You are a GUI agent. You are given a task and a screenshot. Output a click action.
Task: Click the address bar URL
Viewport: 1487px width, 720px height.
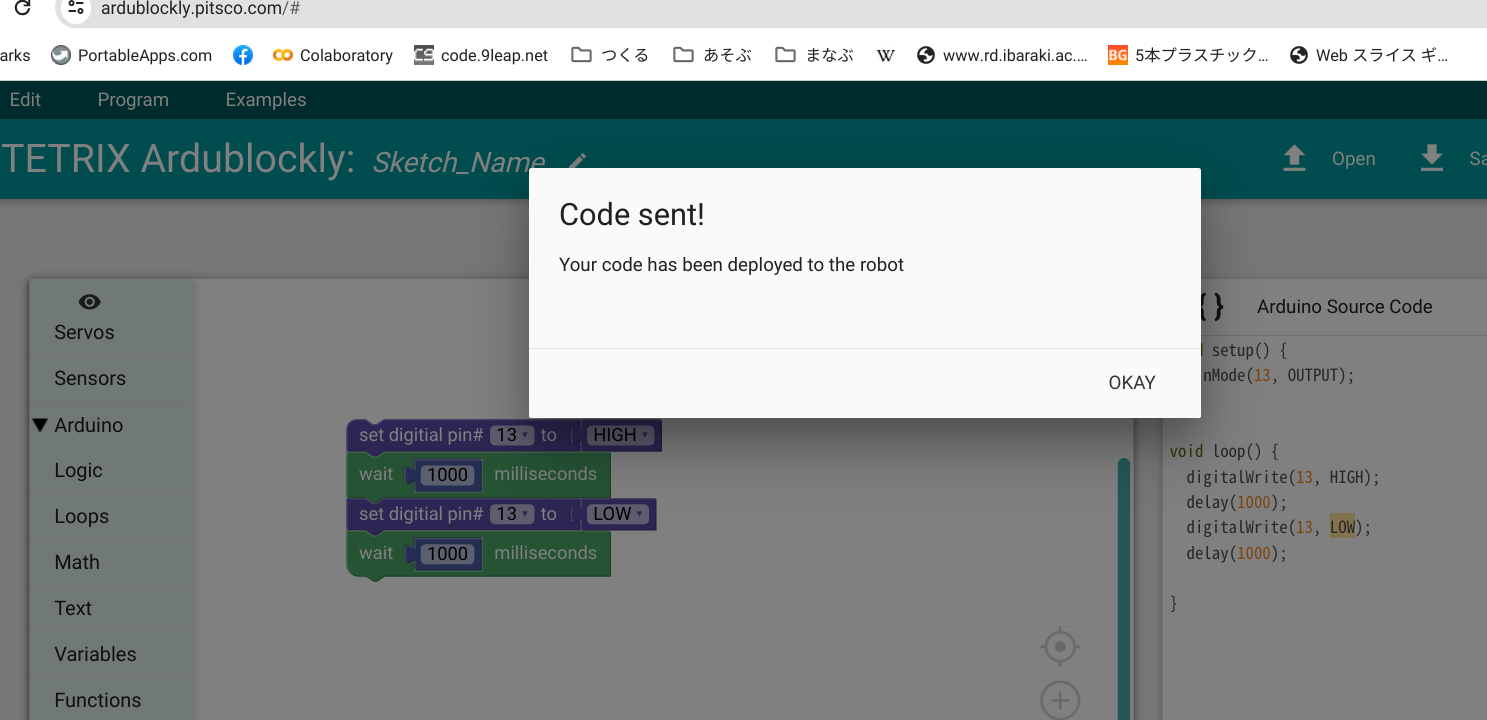coord(201,9)
